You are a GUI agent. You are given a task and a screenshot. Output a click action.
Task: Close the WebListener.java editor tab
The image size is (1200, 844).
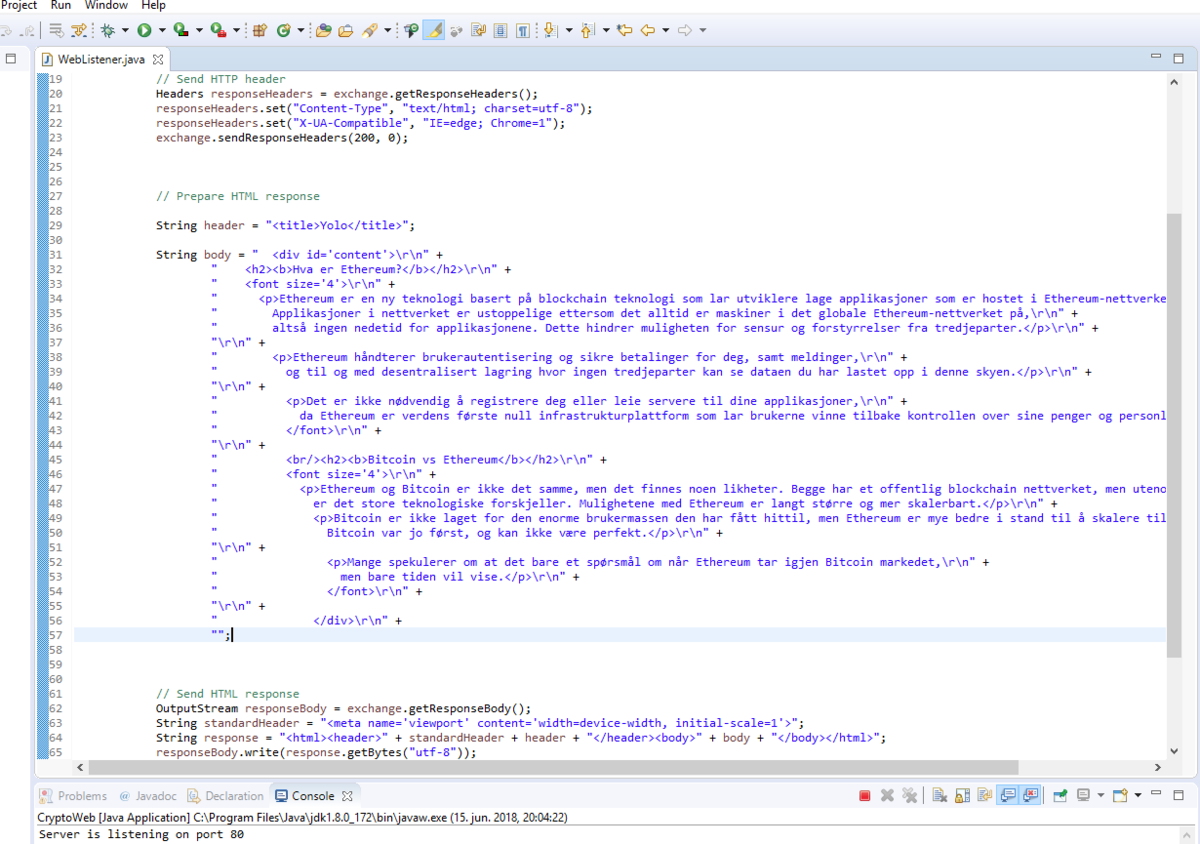[157, 59]
